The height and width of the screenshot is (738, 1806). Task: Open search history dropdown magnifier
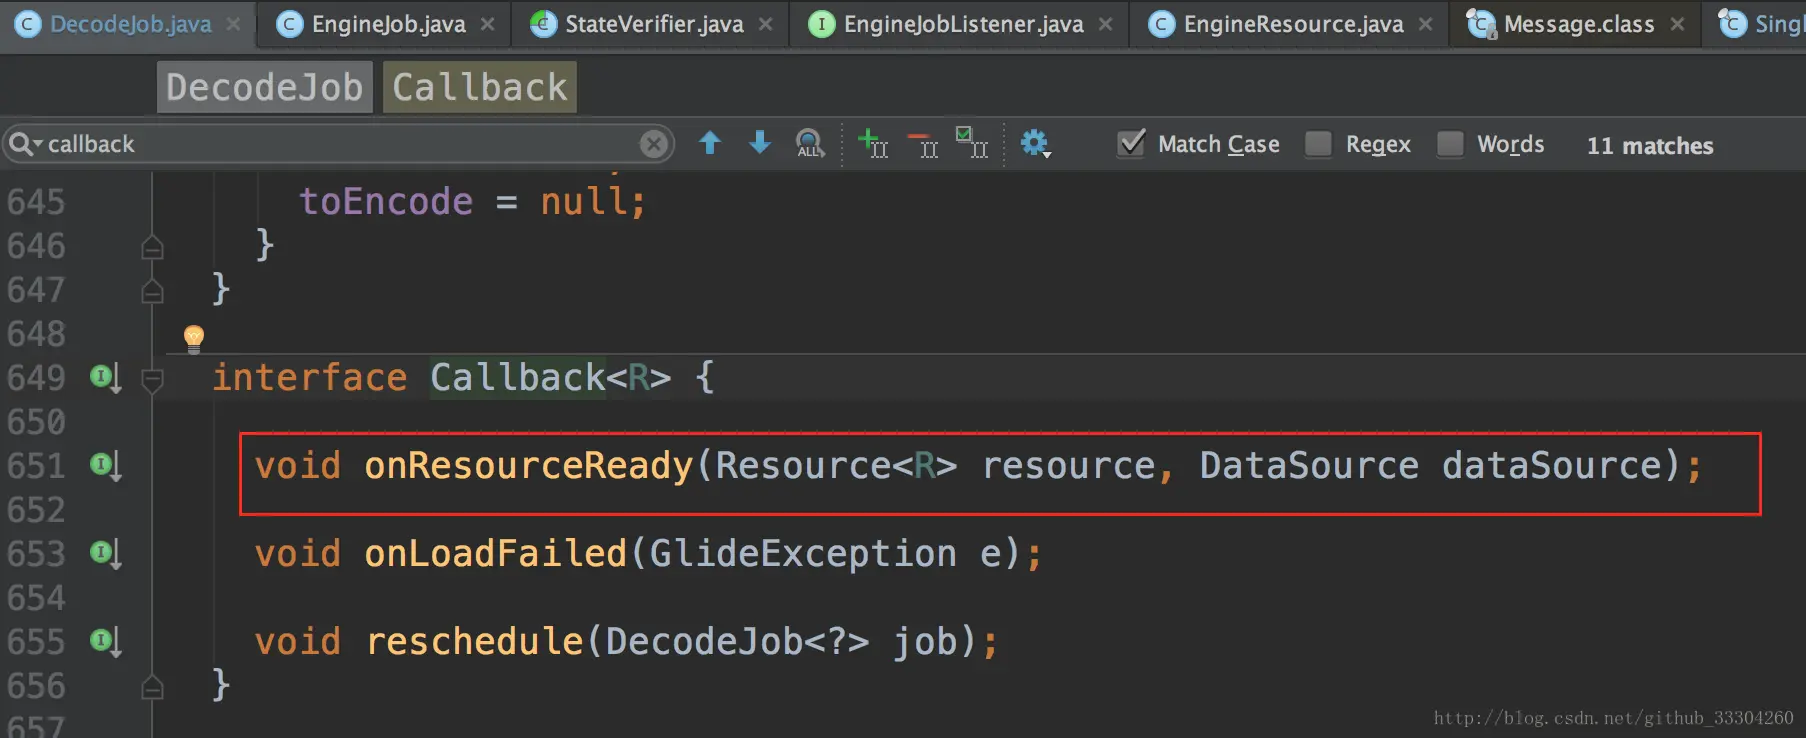pos(25,144)
